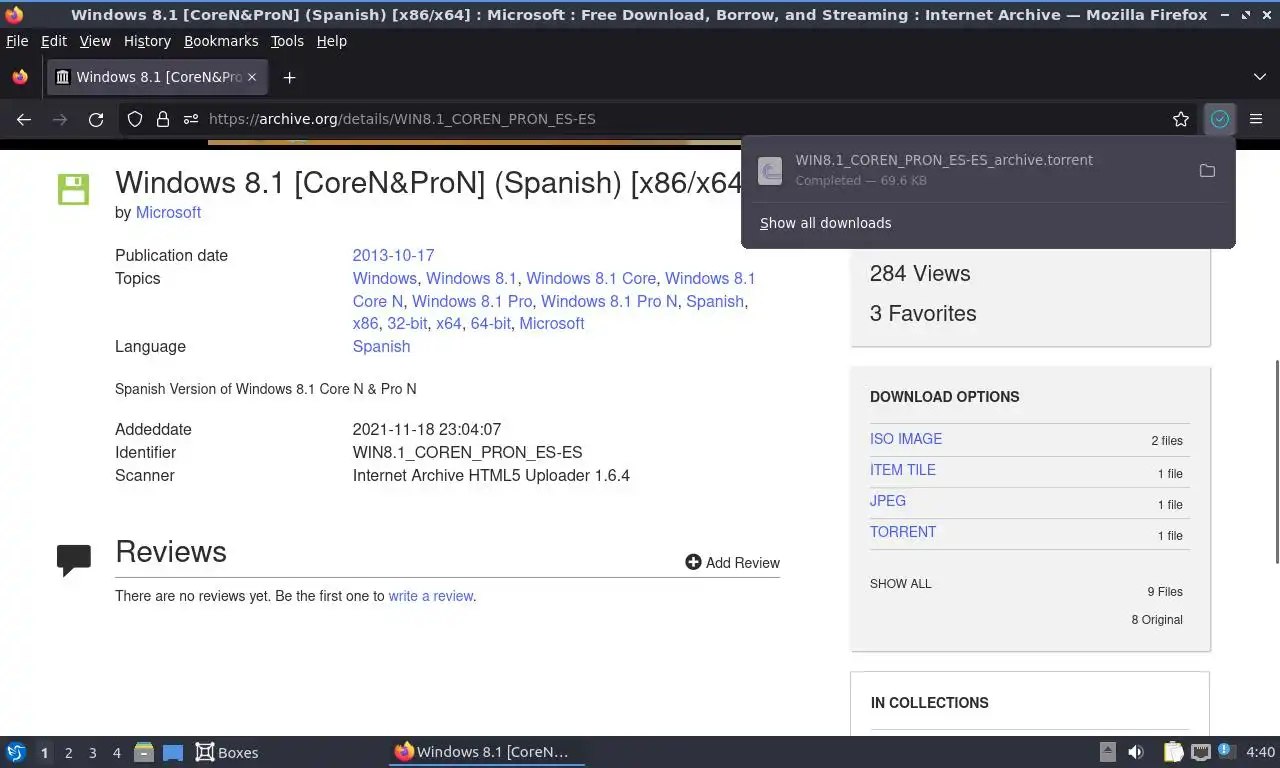Click the clipboard tray icon
Screen dimensions: 1280x768
pyautogui.click(x=1174, y=752)
